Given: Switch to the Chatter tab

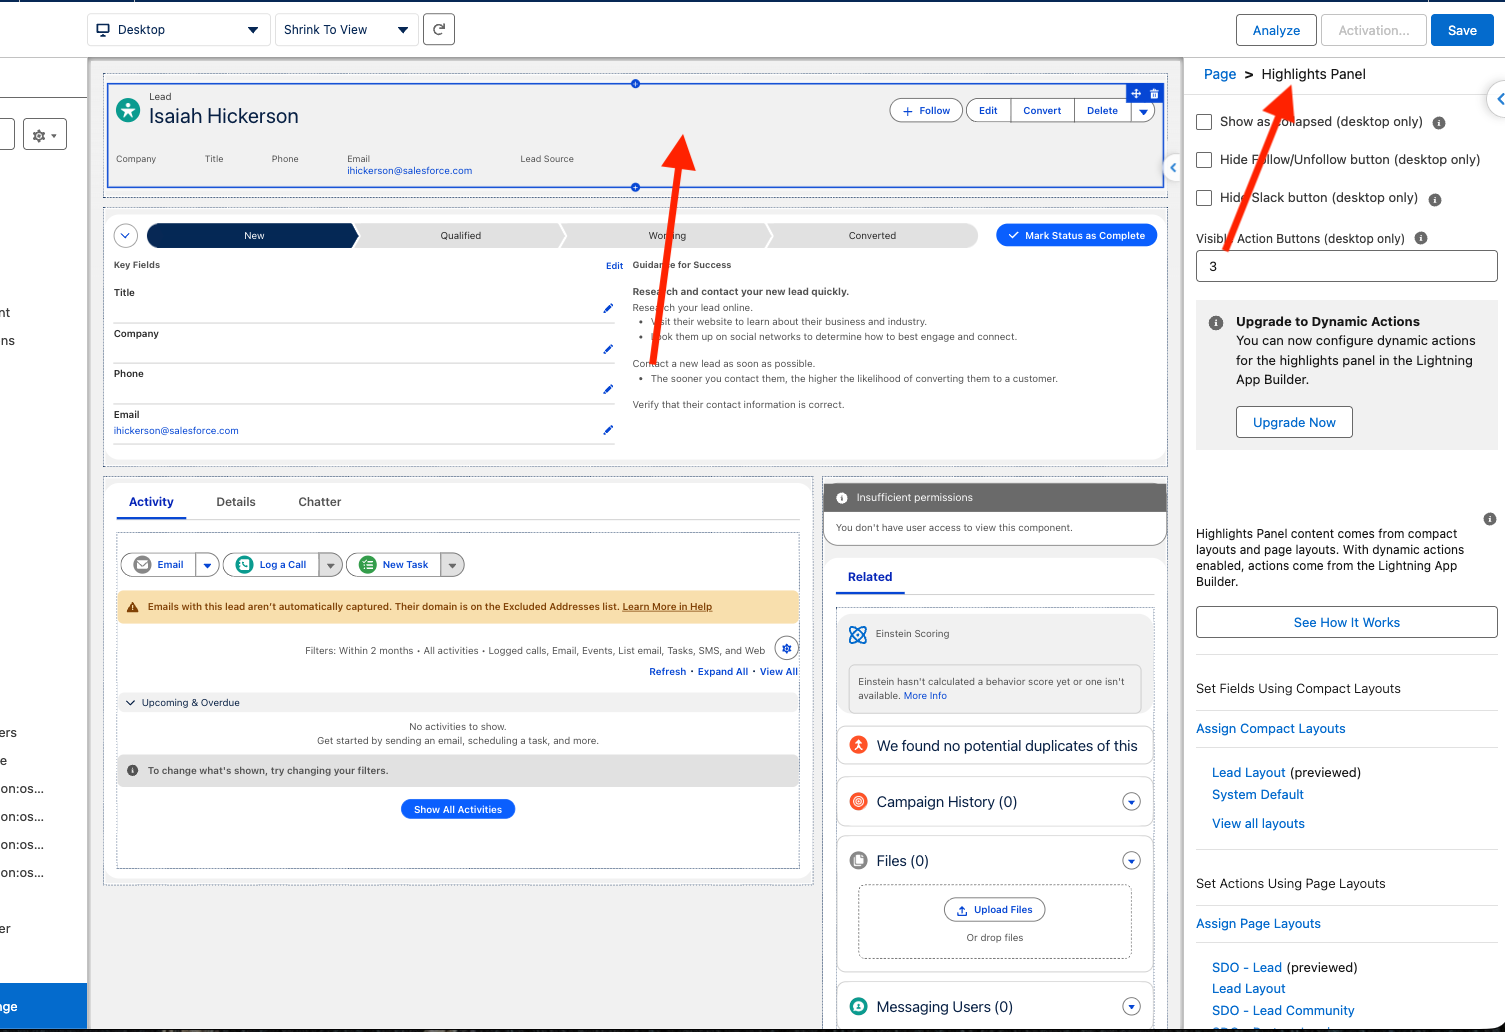Looking at the screenshot, I should tap(320, 502).
